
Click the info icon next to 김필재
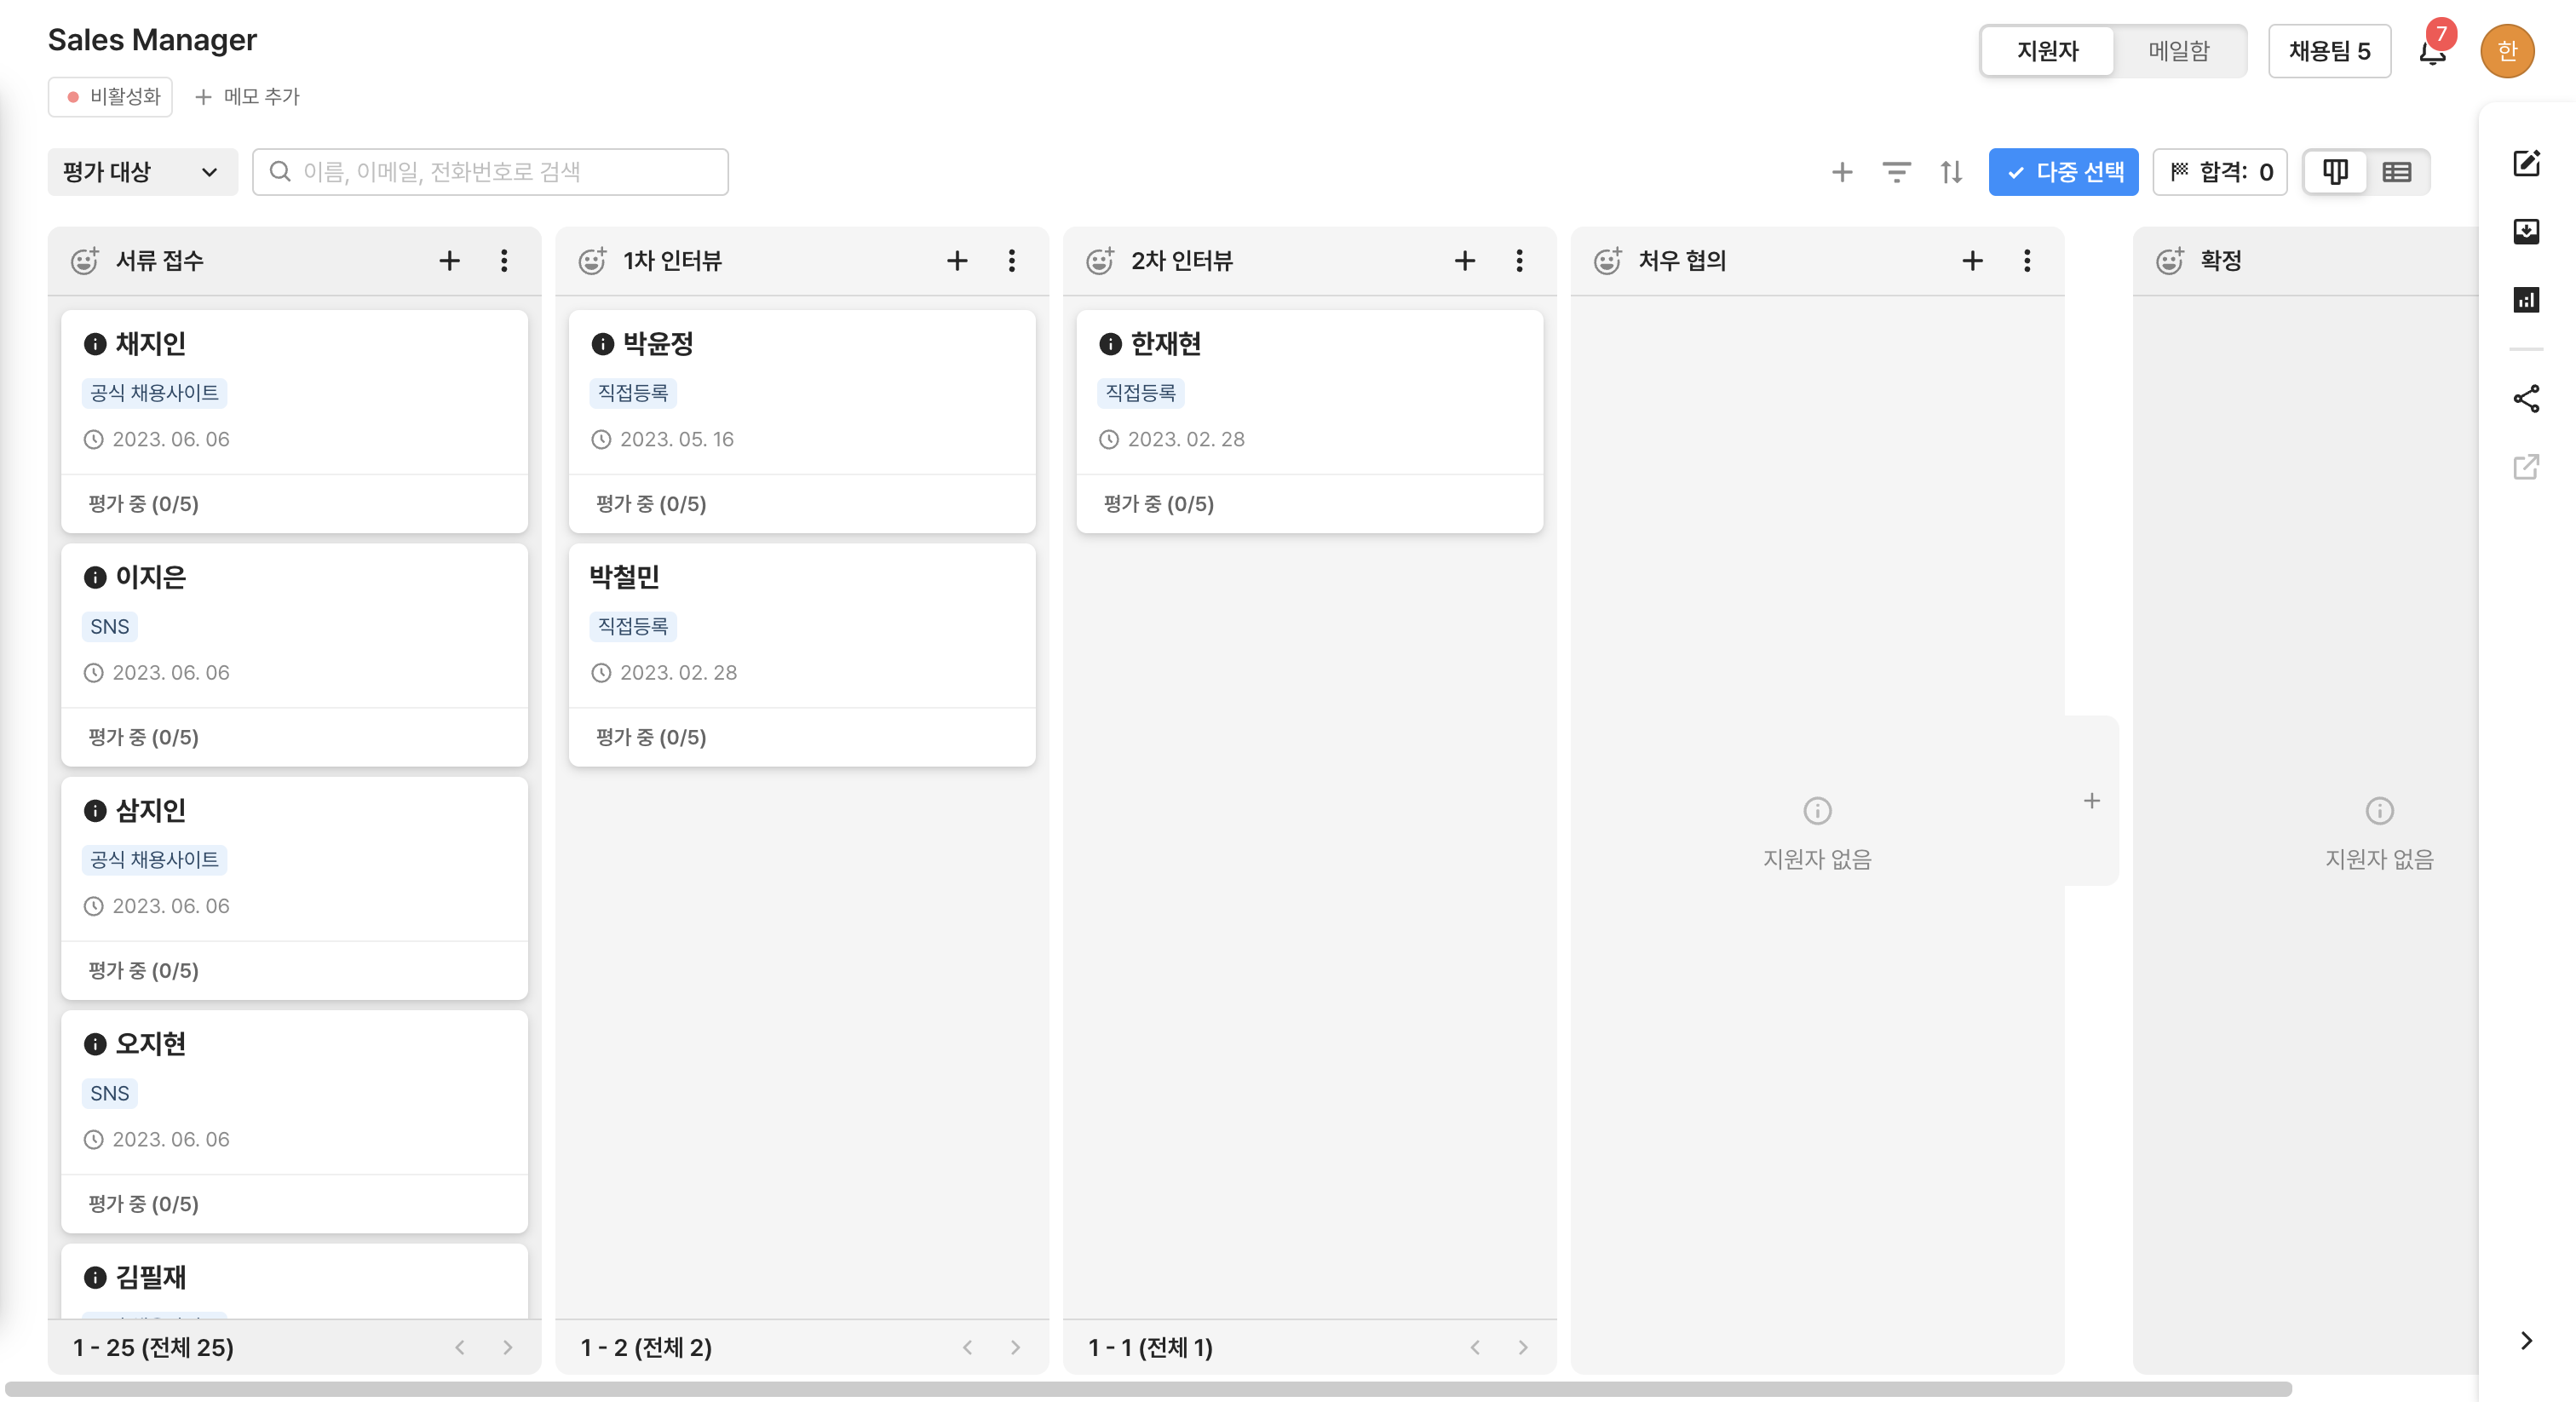(x=95, y=1278)
